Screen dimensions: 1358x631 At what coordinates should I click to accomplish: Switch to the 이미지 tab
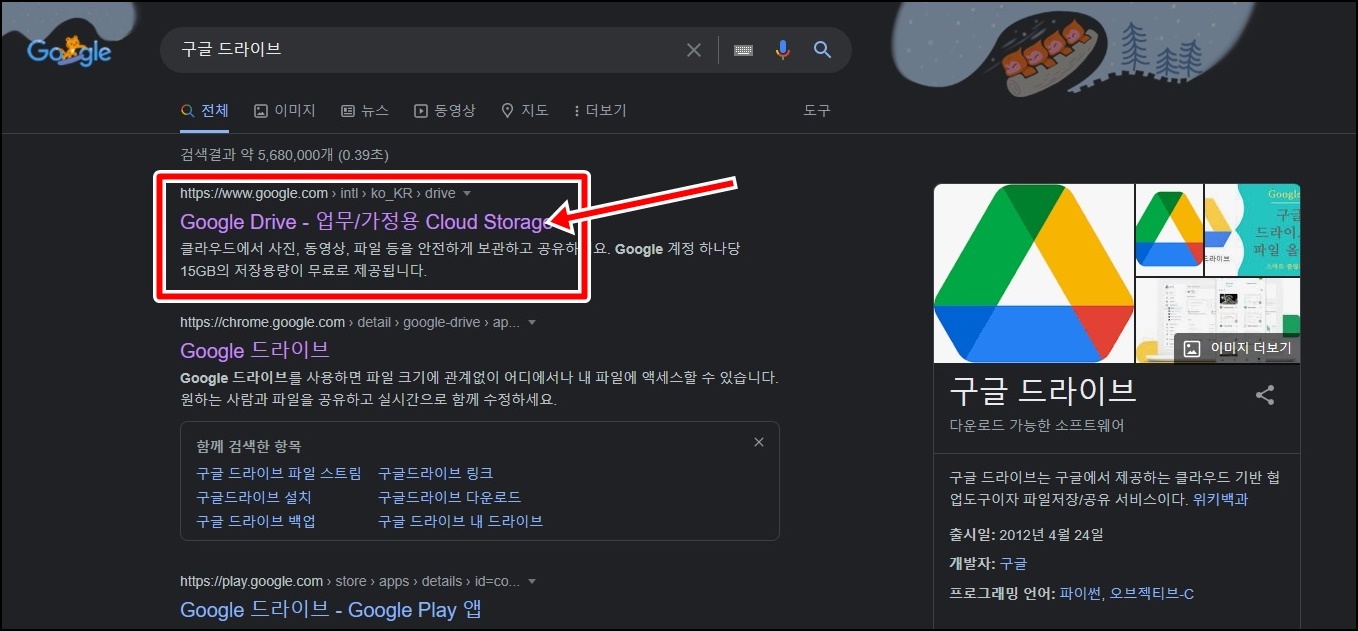(x=285, y=111)
